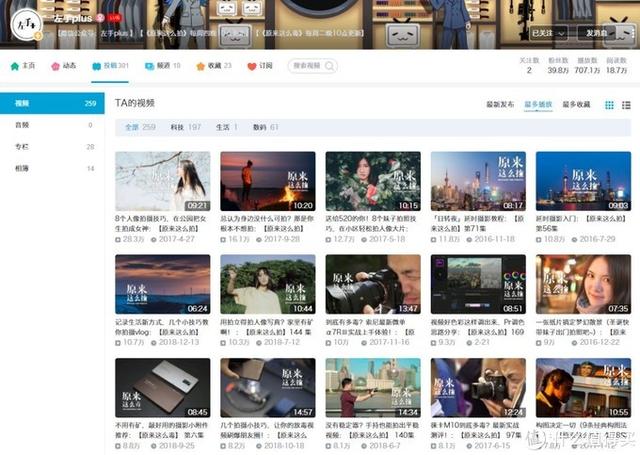Open α7RⅢ video title dated 2017-11-16
The height and width of the screenshot is (455, 640).
tap(370, 327)
